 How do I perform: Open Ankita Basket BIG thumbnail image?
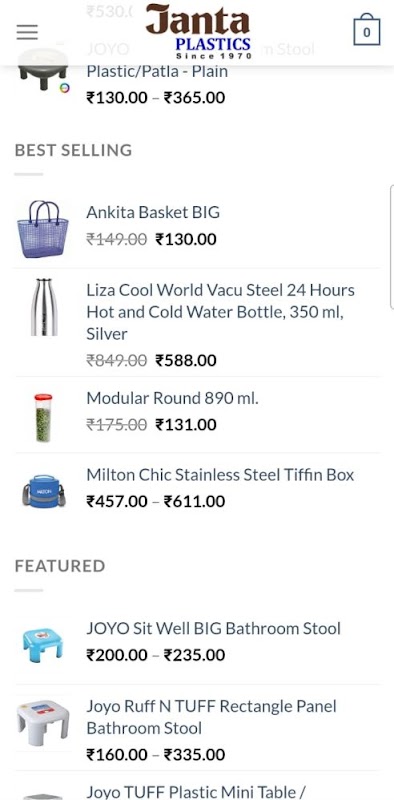[43, 228]
